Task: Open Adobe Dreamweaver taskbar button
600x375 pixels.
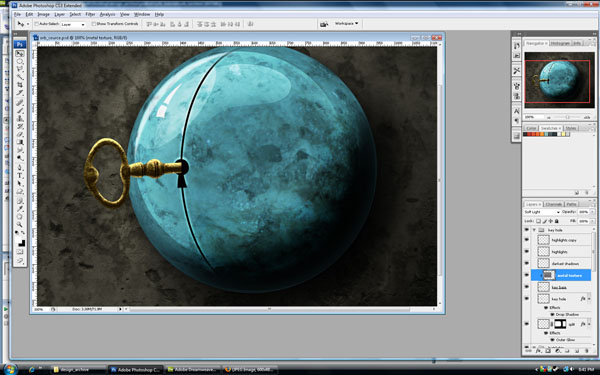Action: 194,370
